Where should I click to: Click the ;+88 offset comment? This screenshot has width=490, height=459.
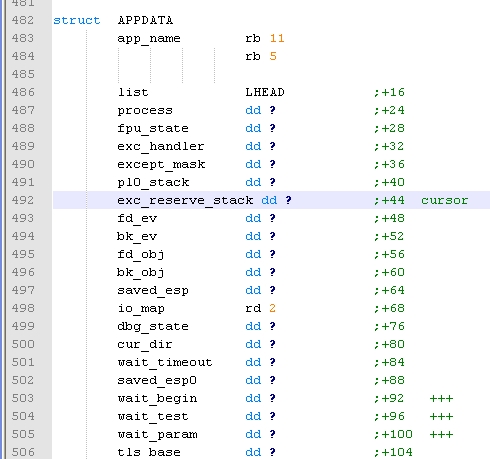(x=389, y=380)
